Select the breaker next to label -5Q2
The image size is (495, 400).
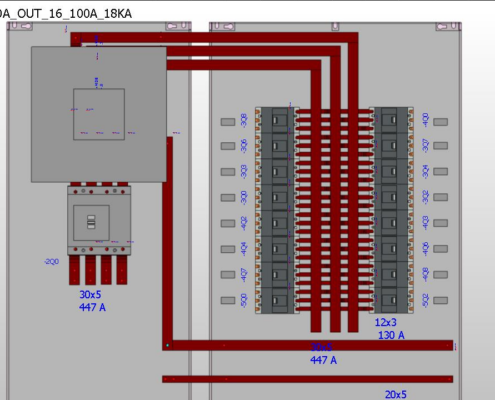[391, 301]
